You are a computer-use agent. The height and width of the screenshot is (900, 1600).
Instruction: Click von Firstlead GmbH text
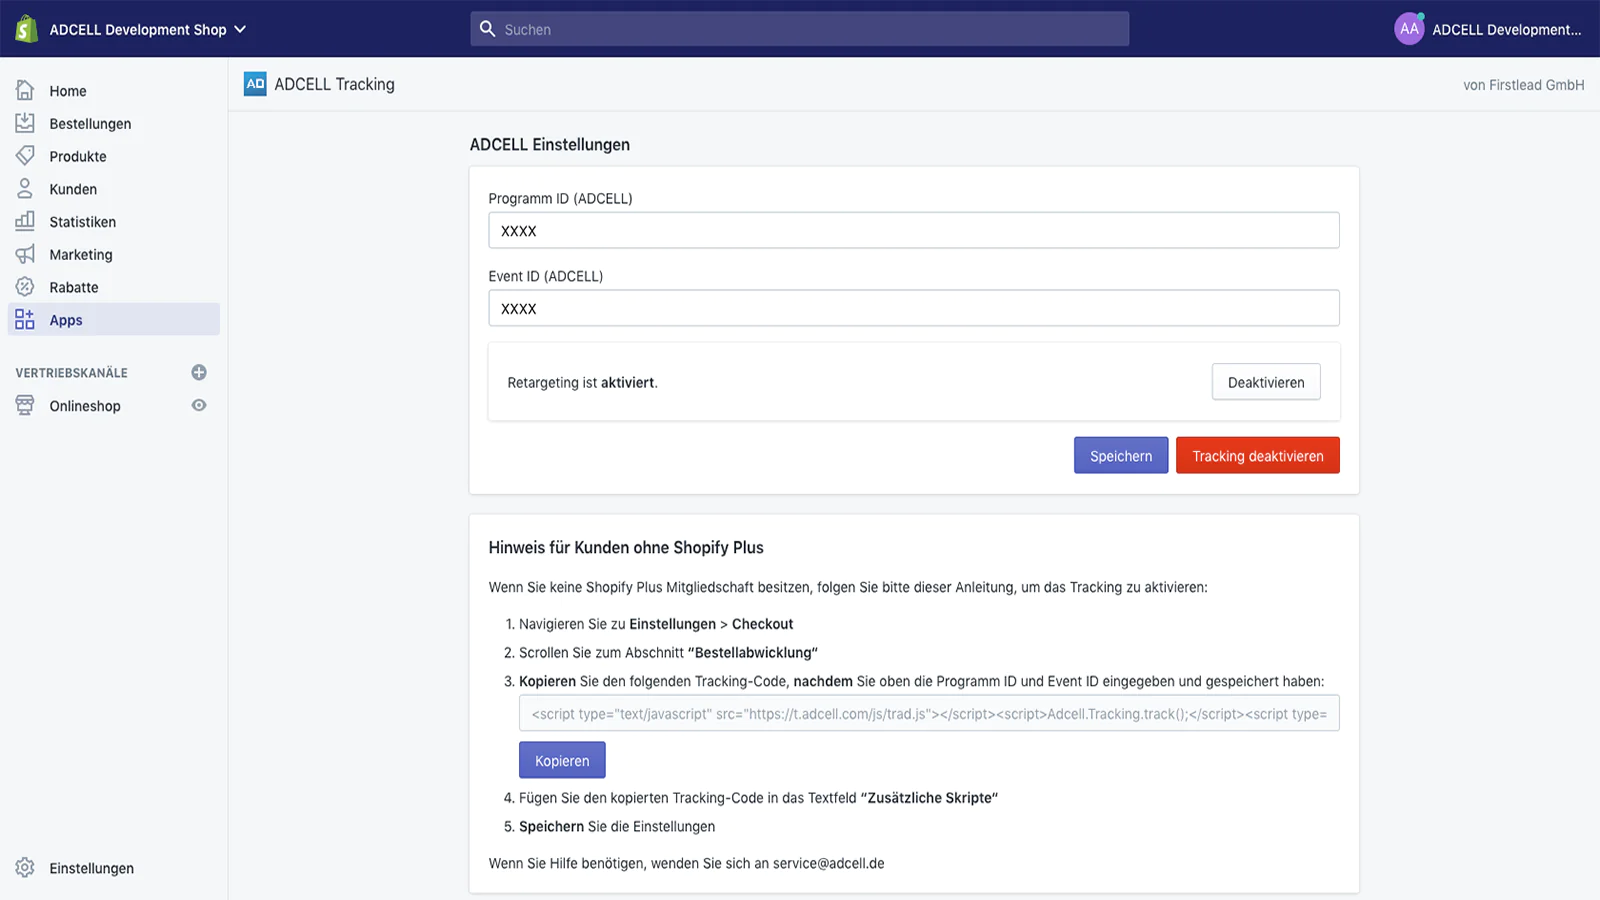point(1523,85)
